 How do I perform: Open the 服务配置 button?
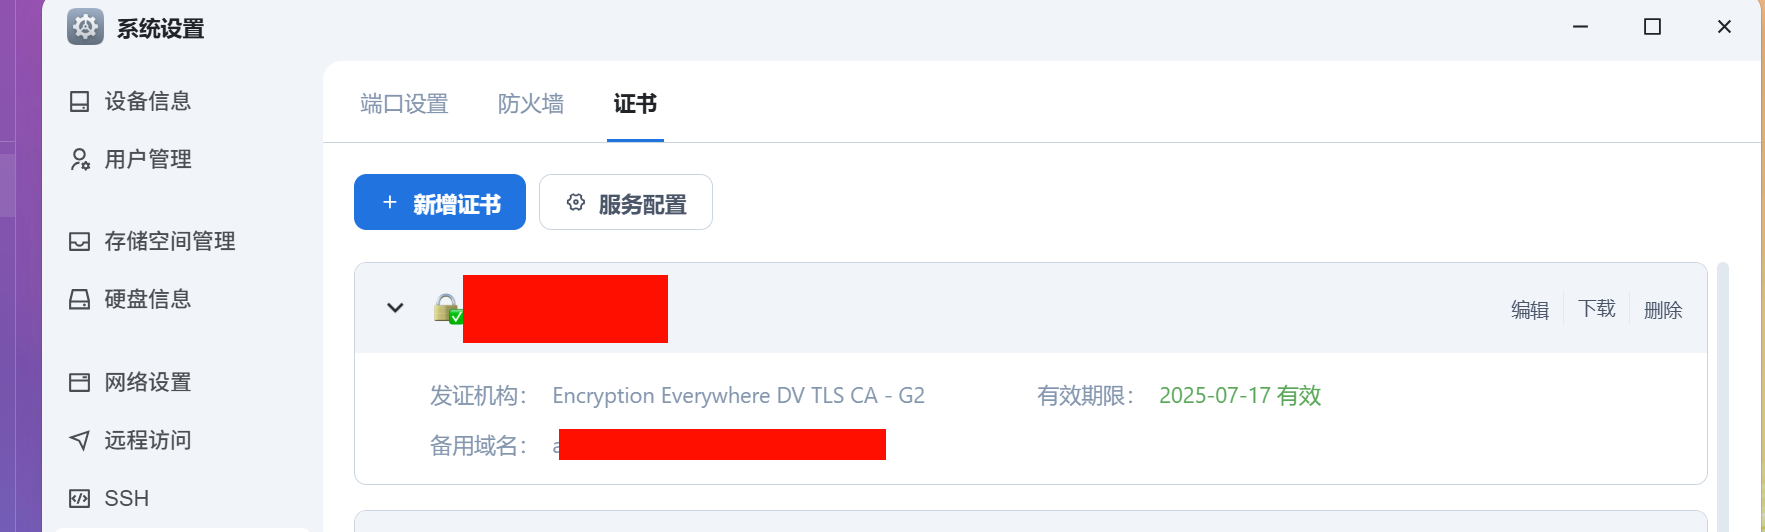click(626, 202)
